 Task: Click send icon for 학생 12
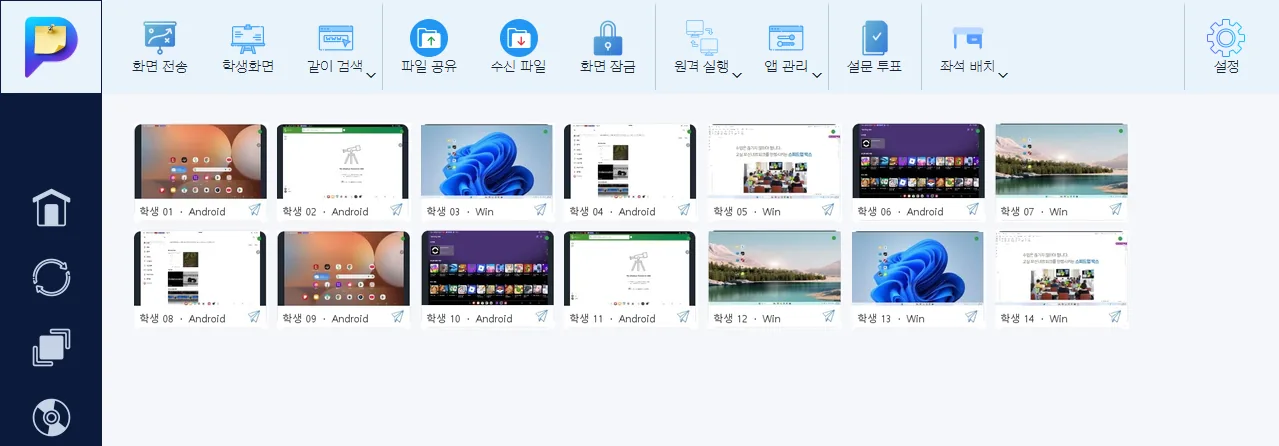tap(828, 317)
